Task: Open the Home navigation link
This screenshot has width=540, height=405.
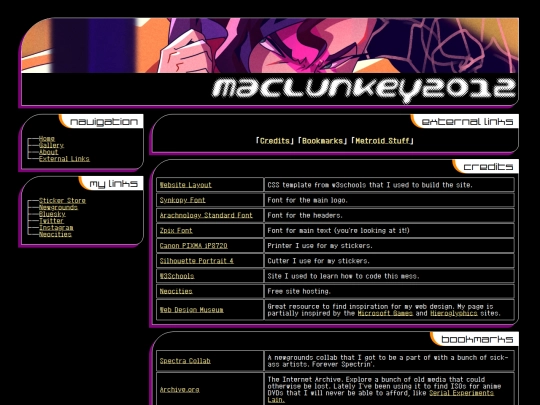Action: click(47, 139)
